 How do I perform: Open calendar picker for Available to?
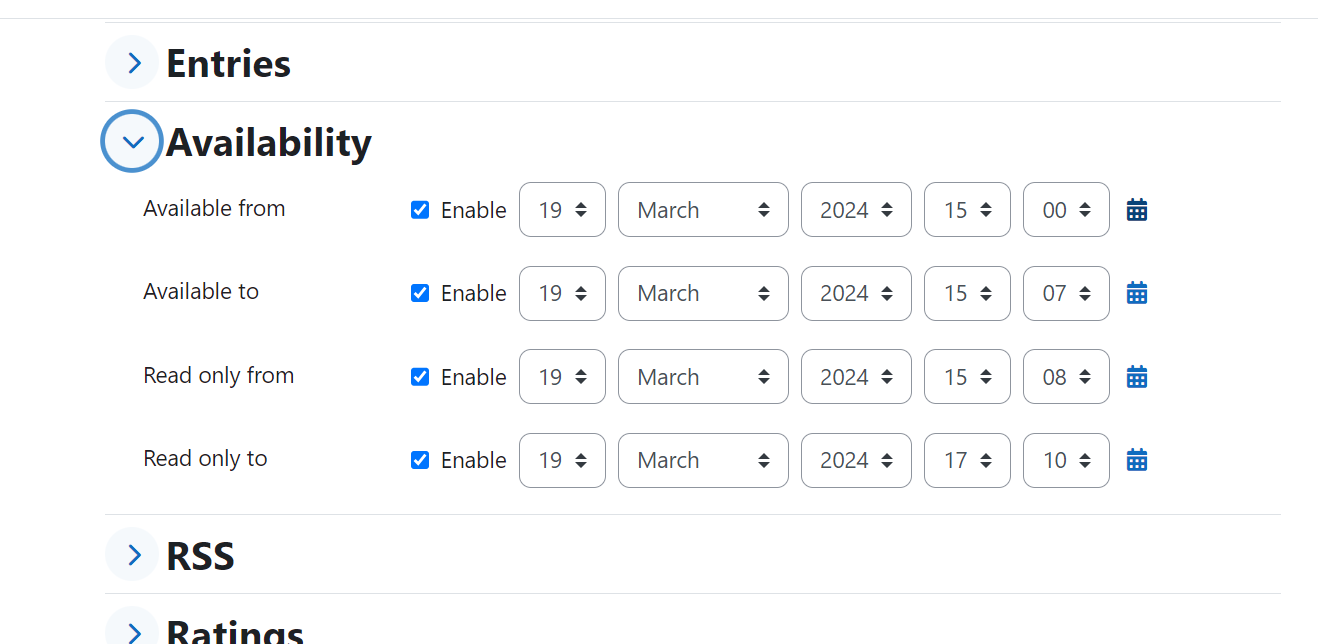coord(1136,293)
